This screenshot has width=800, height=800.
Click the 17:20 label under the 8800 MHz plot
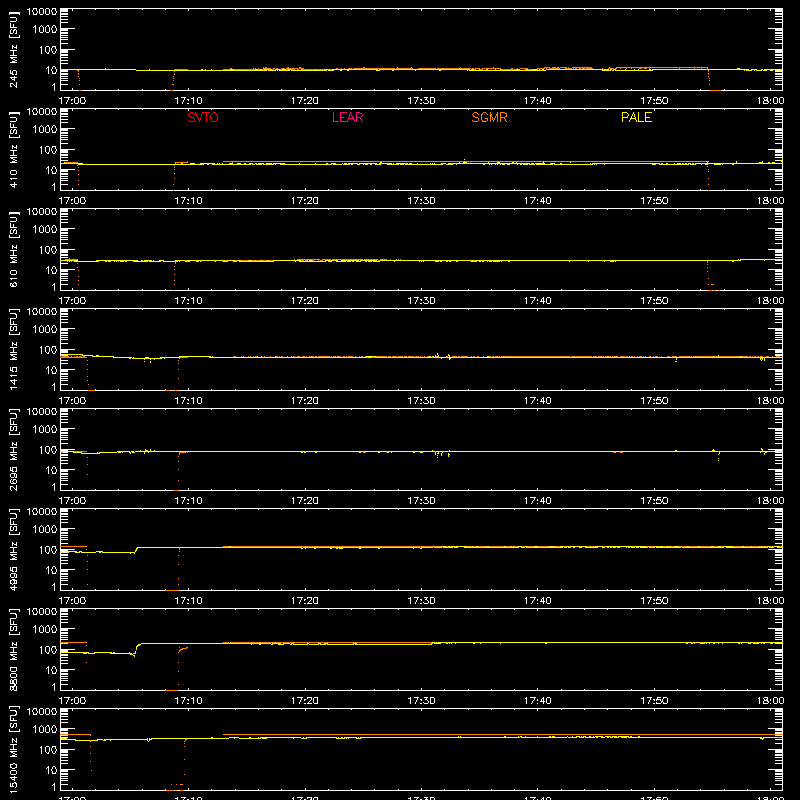pos(305,701)
